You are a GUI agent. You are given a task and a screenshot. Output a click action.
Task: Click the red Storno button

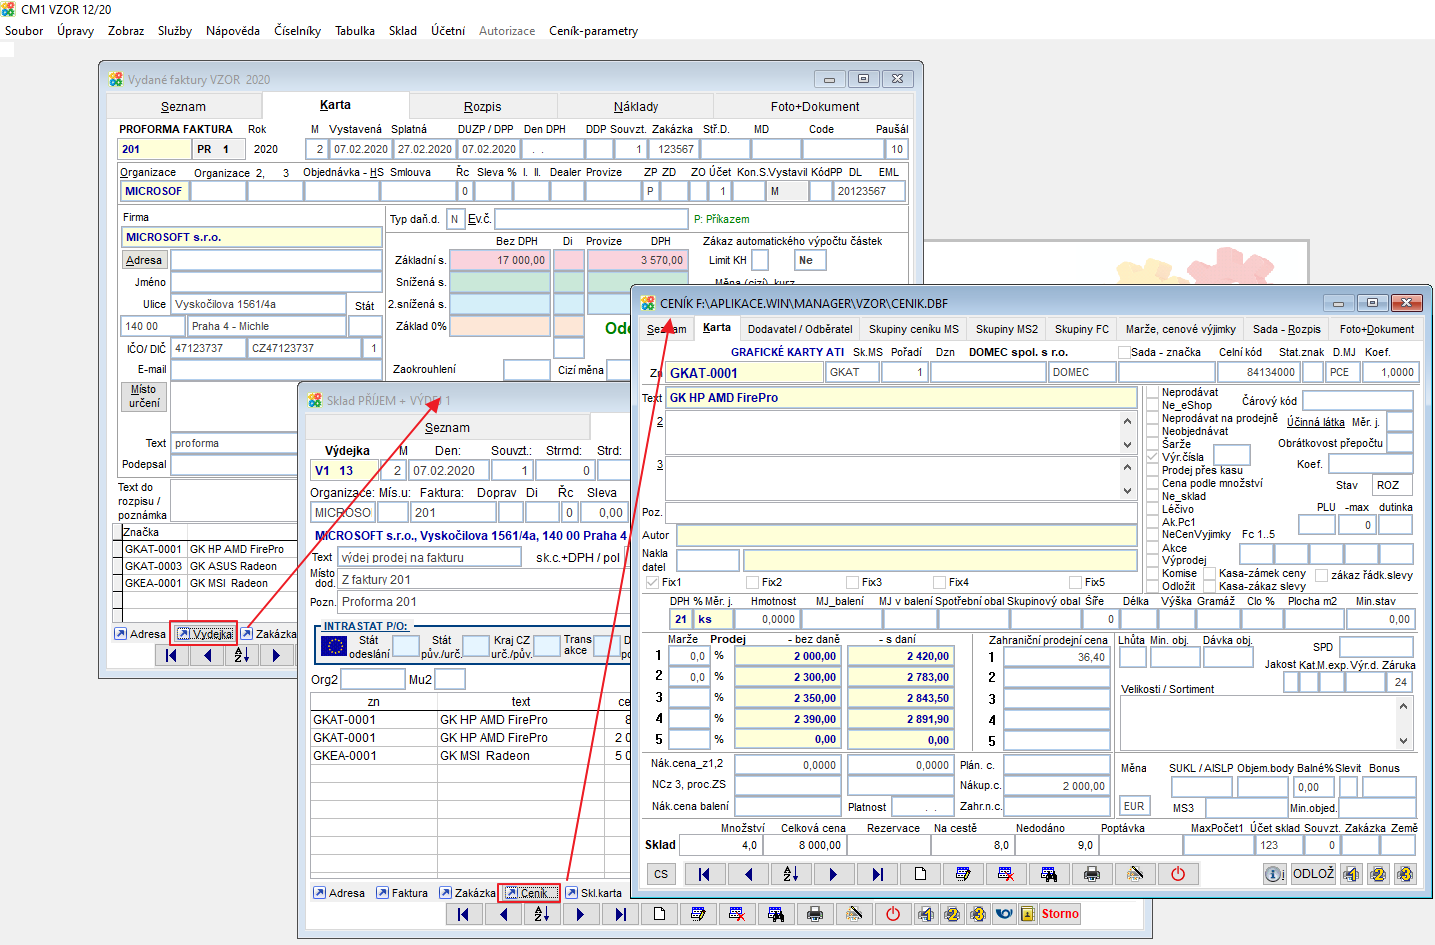[x=1060, y=914]
